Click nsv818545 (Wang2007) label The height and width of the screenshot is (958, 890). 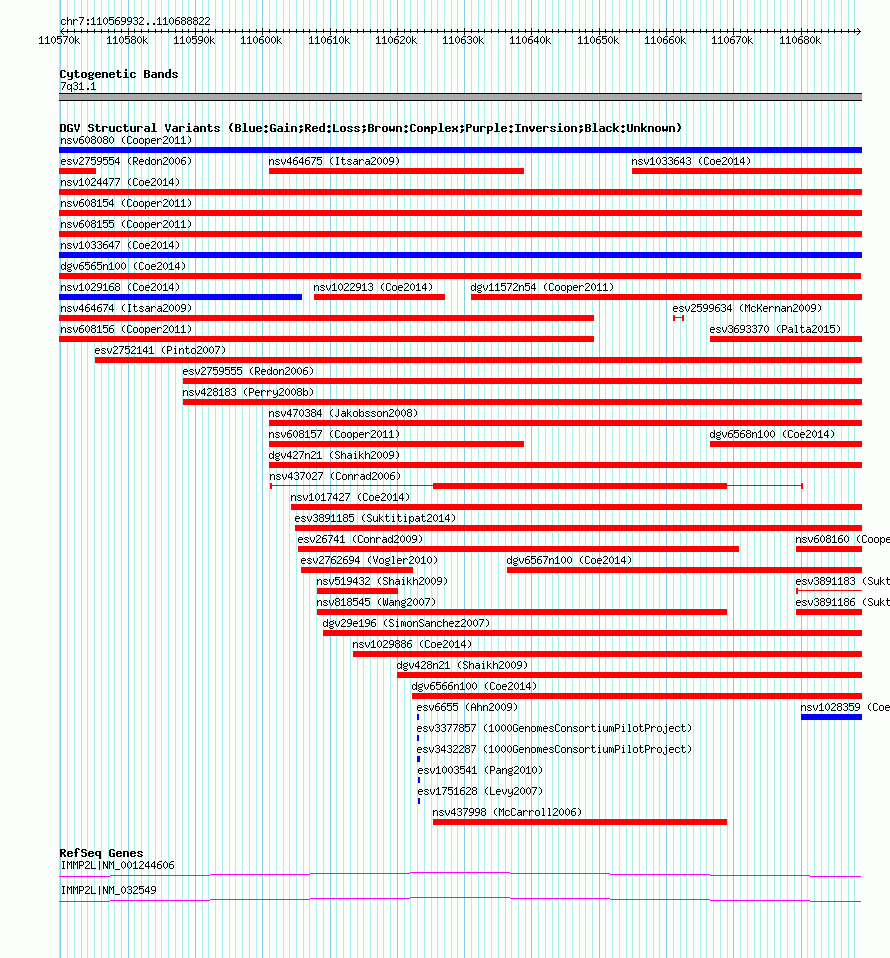[376, 602]
